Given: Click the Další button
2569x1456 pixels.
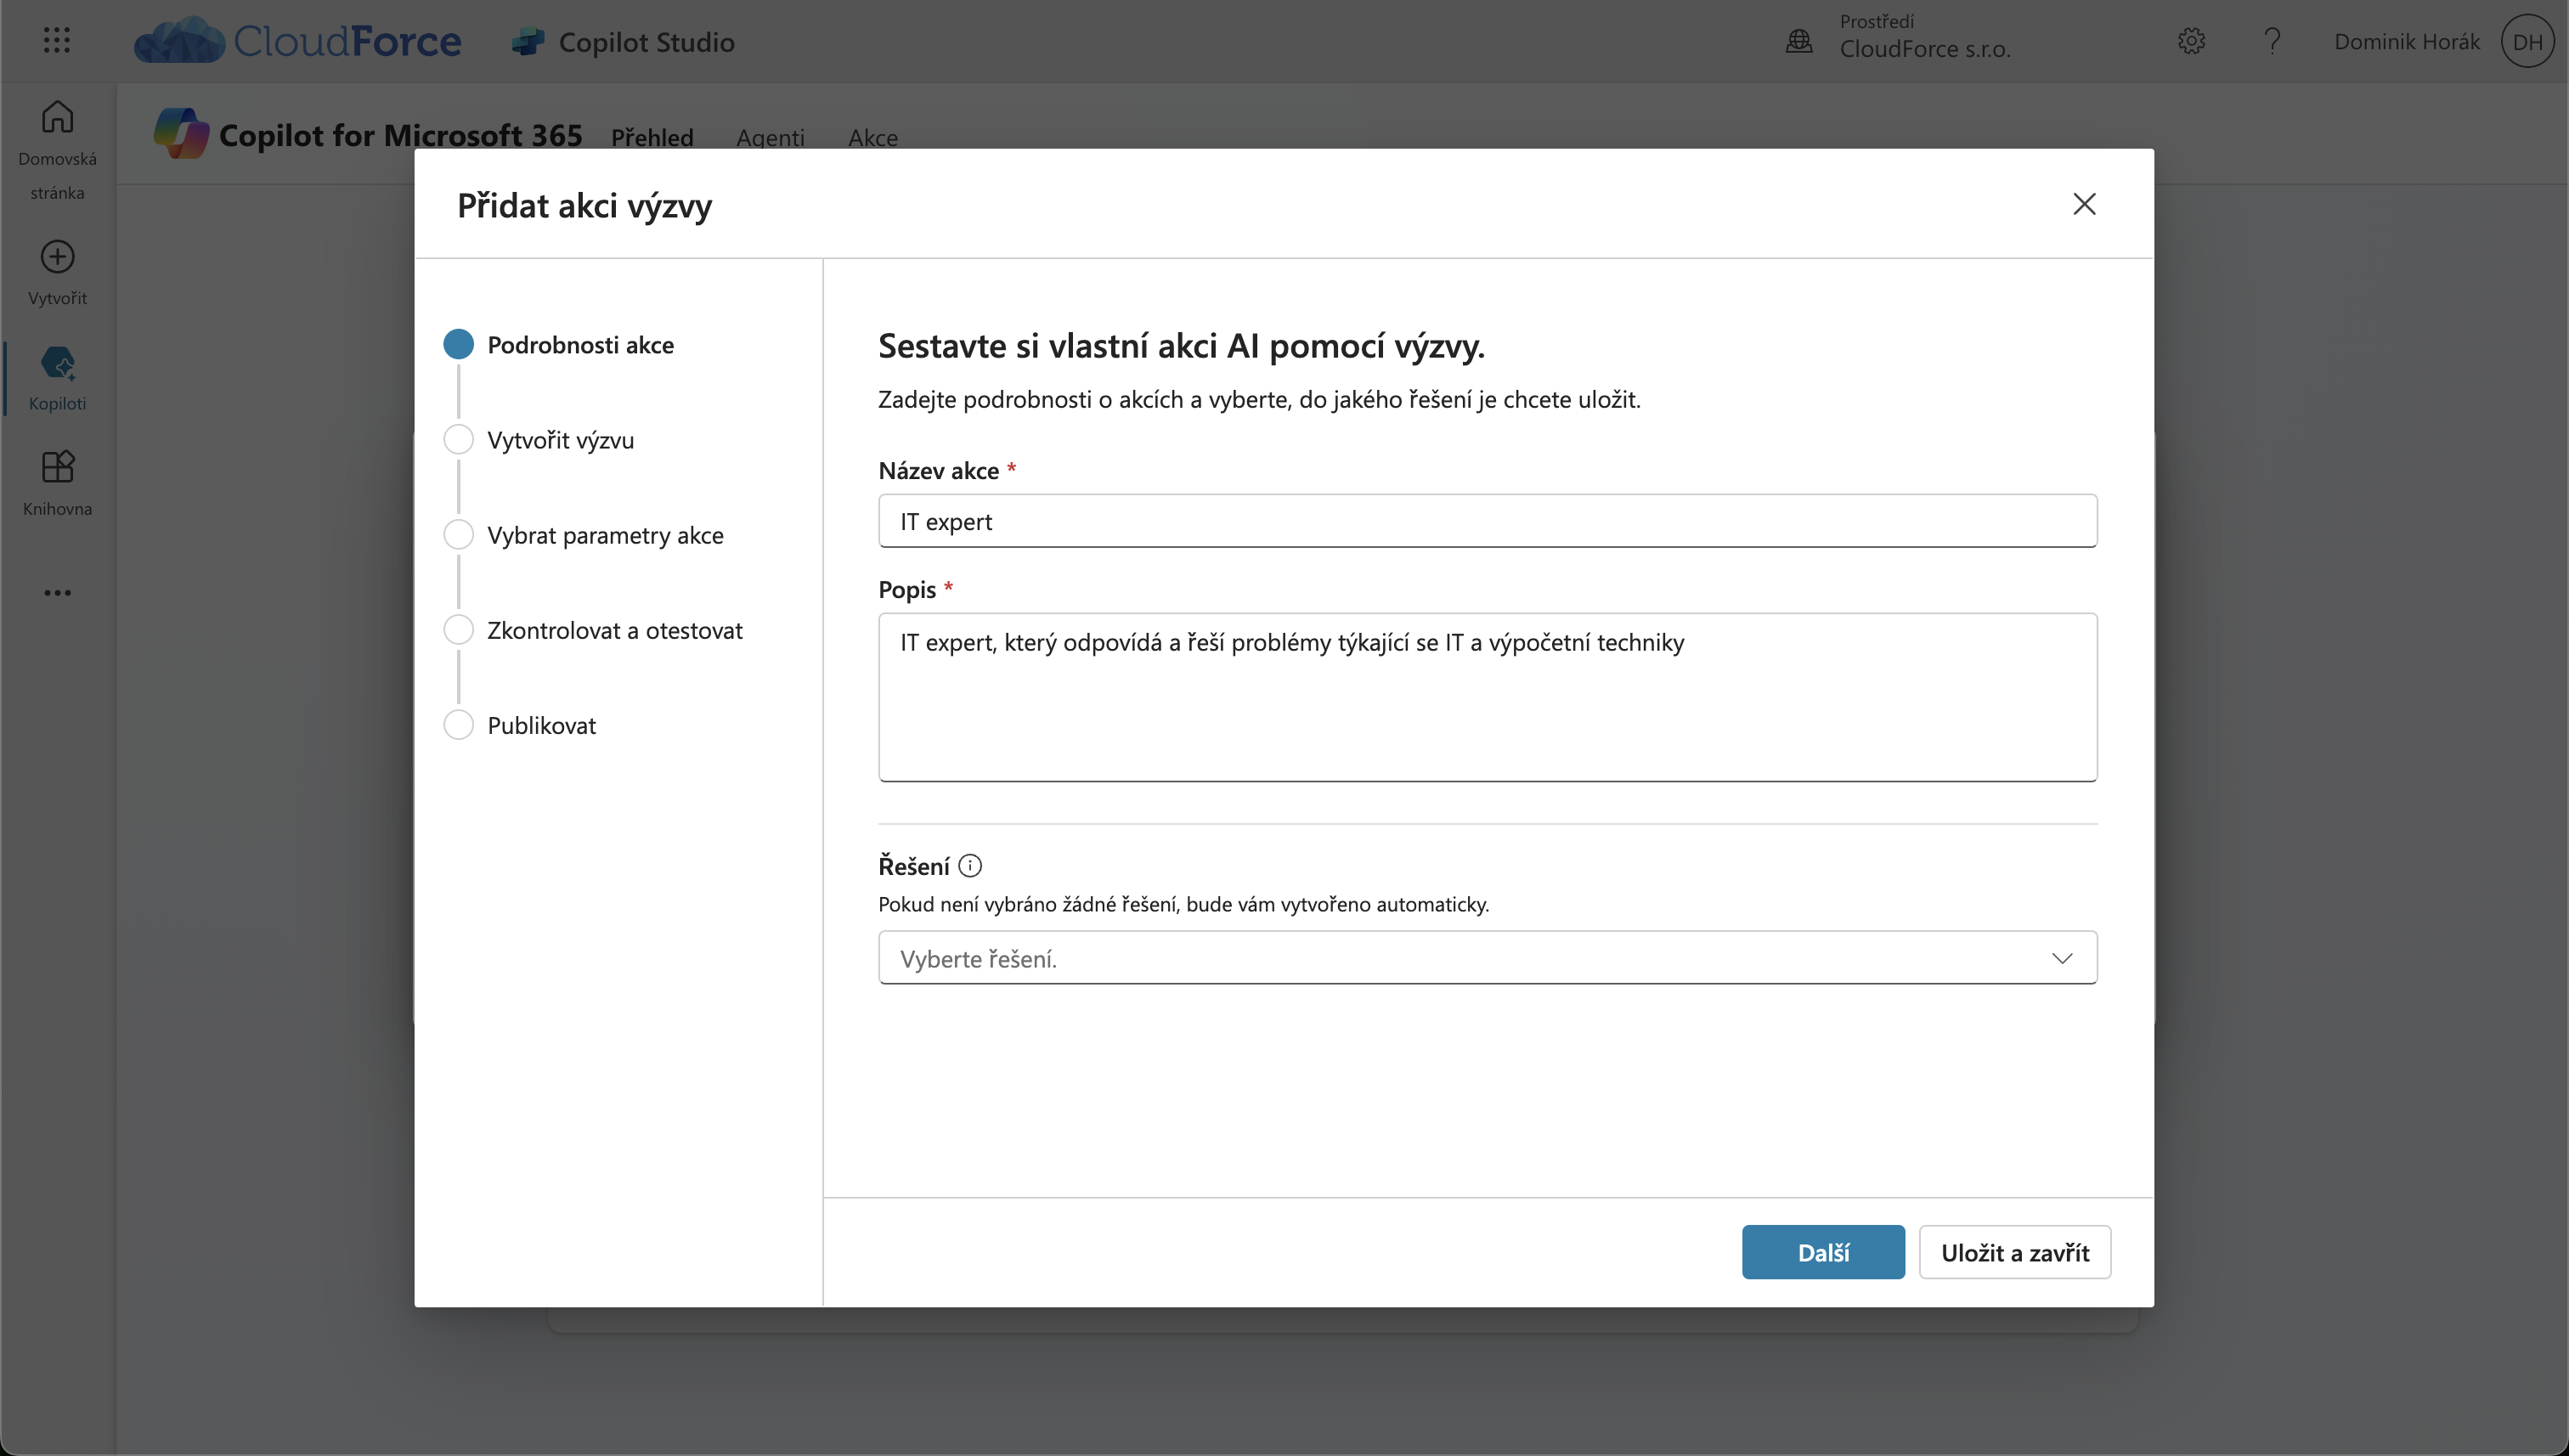Looking at the screenshot, I should [x=1822, y=1252].
